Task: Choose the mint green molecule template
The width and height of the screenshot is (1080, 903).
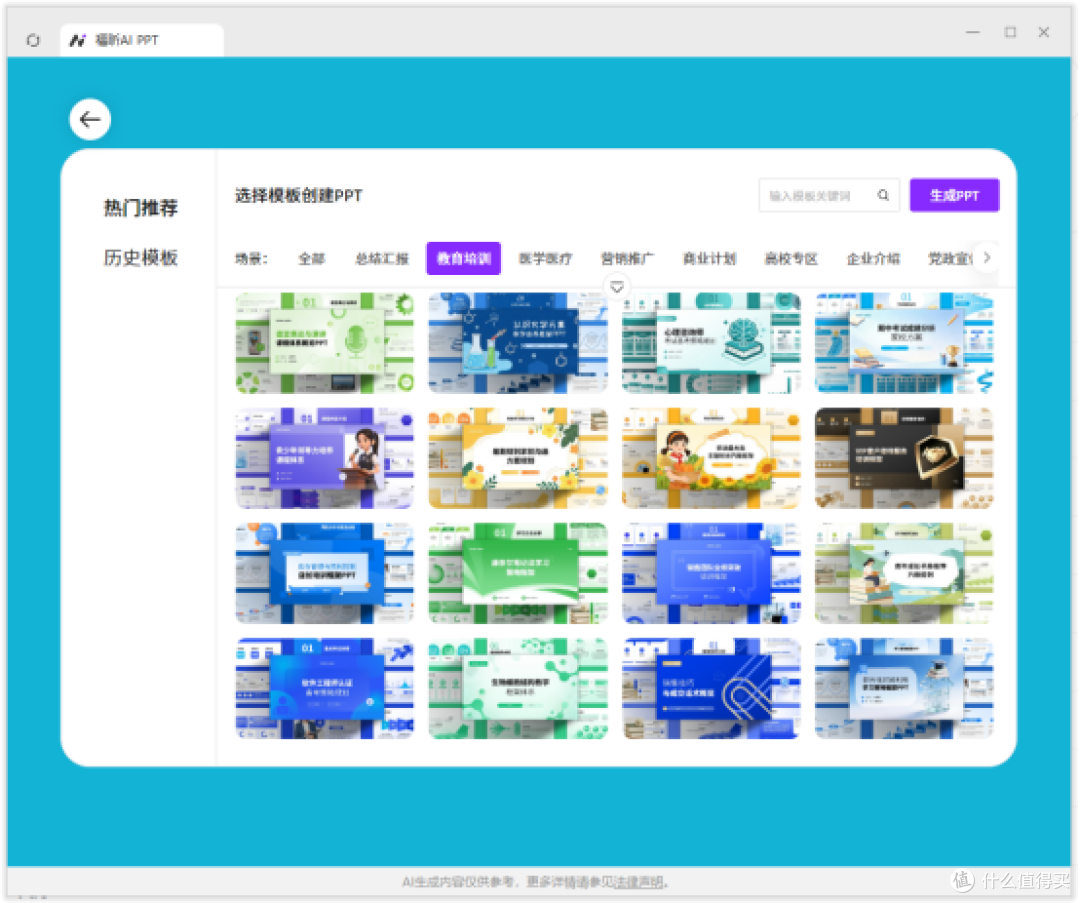Action: (x=518, y=688)
